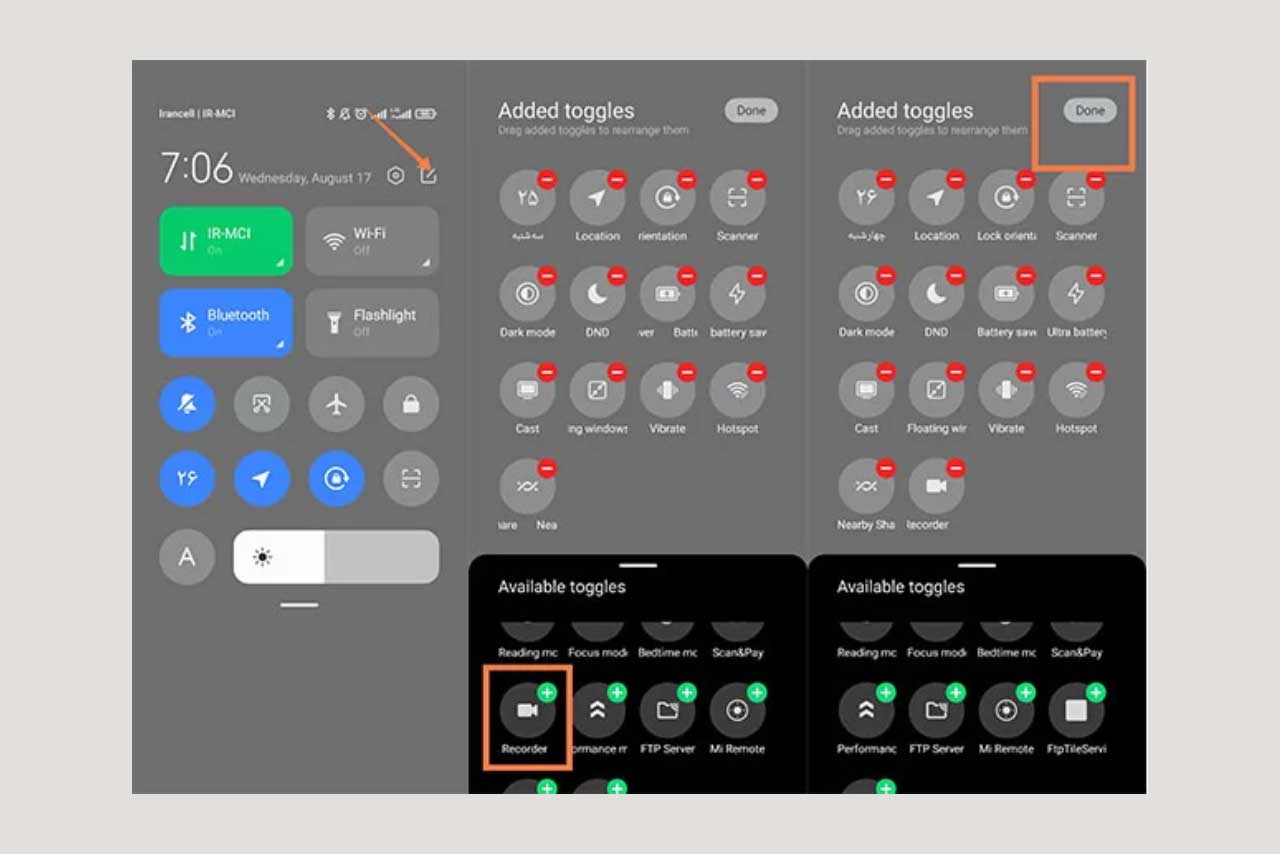Open scanner toggle on left control center

pyautogui.click(x=411, y=479)
